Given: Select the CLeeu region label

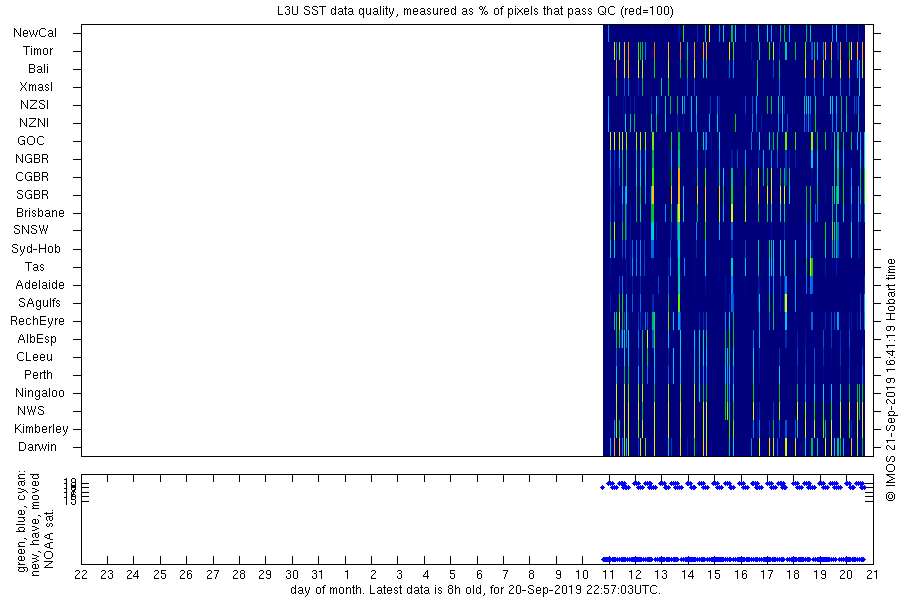Looking at the screenshot, I should pyautogui.click(x=34, y=357).
